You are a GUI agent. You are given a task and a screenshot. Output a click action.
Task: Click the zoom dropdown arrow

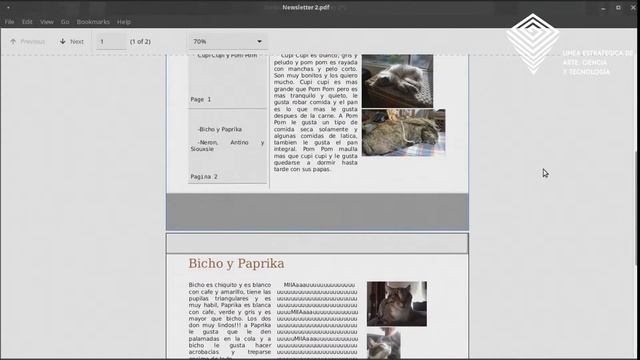(259, 41)
